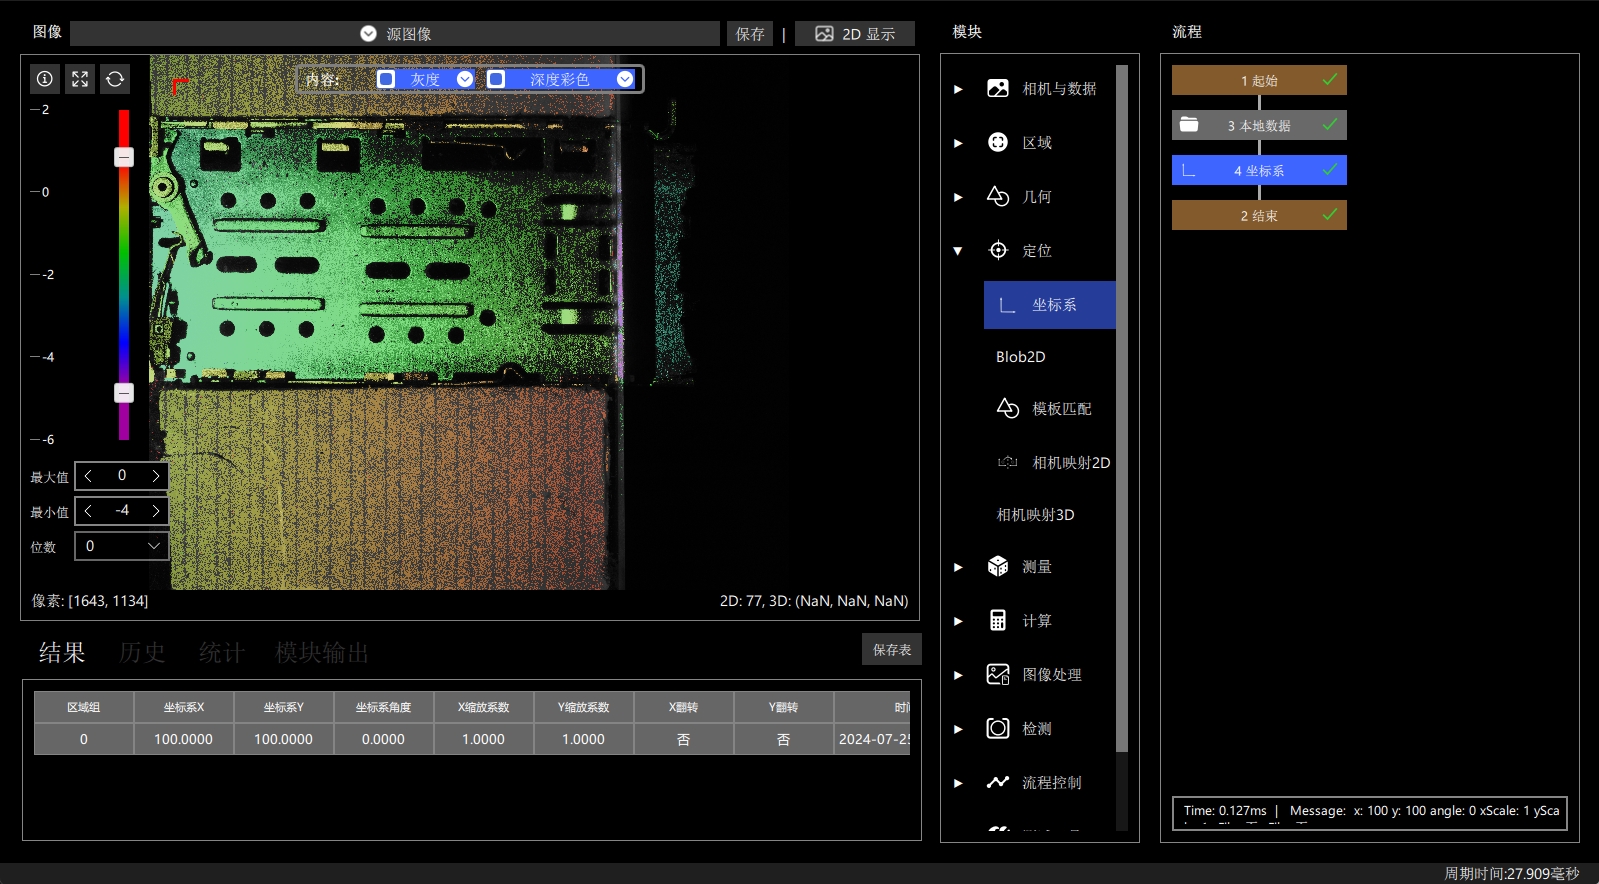This screenshot has height=884, width=1599.
Task: Select the 2 结束 flow node
Action: pos(1259,215)
